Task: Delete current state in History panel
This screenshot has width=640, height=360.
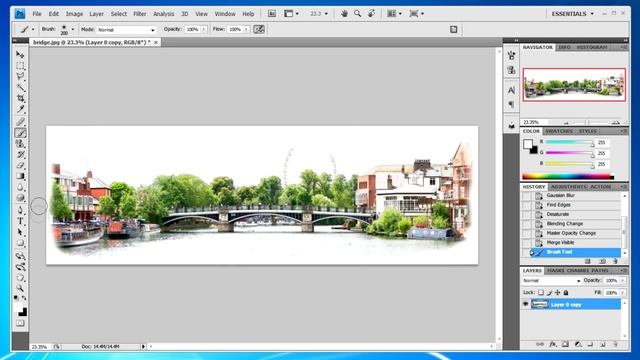Action: 615,261
